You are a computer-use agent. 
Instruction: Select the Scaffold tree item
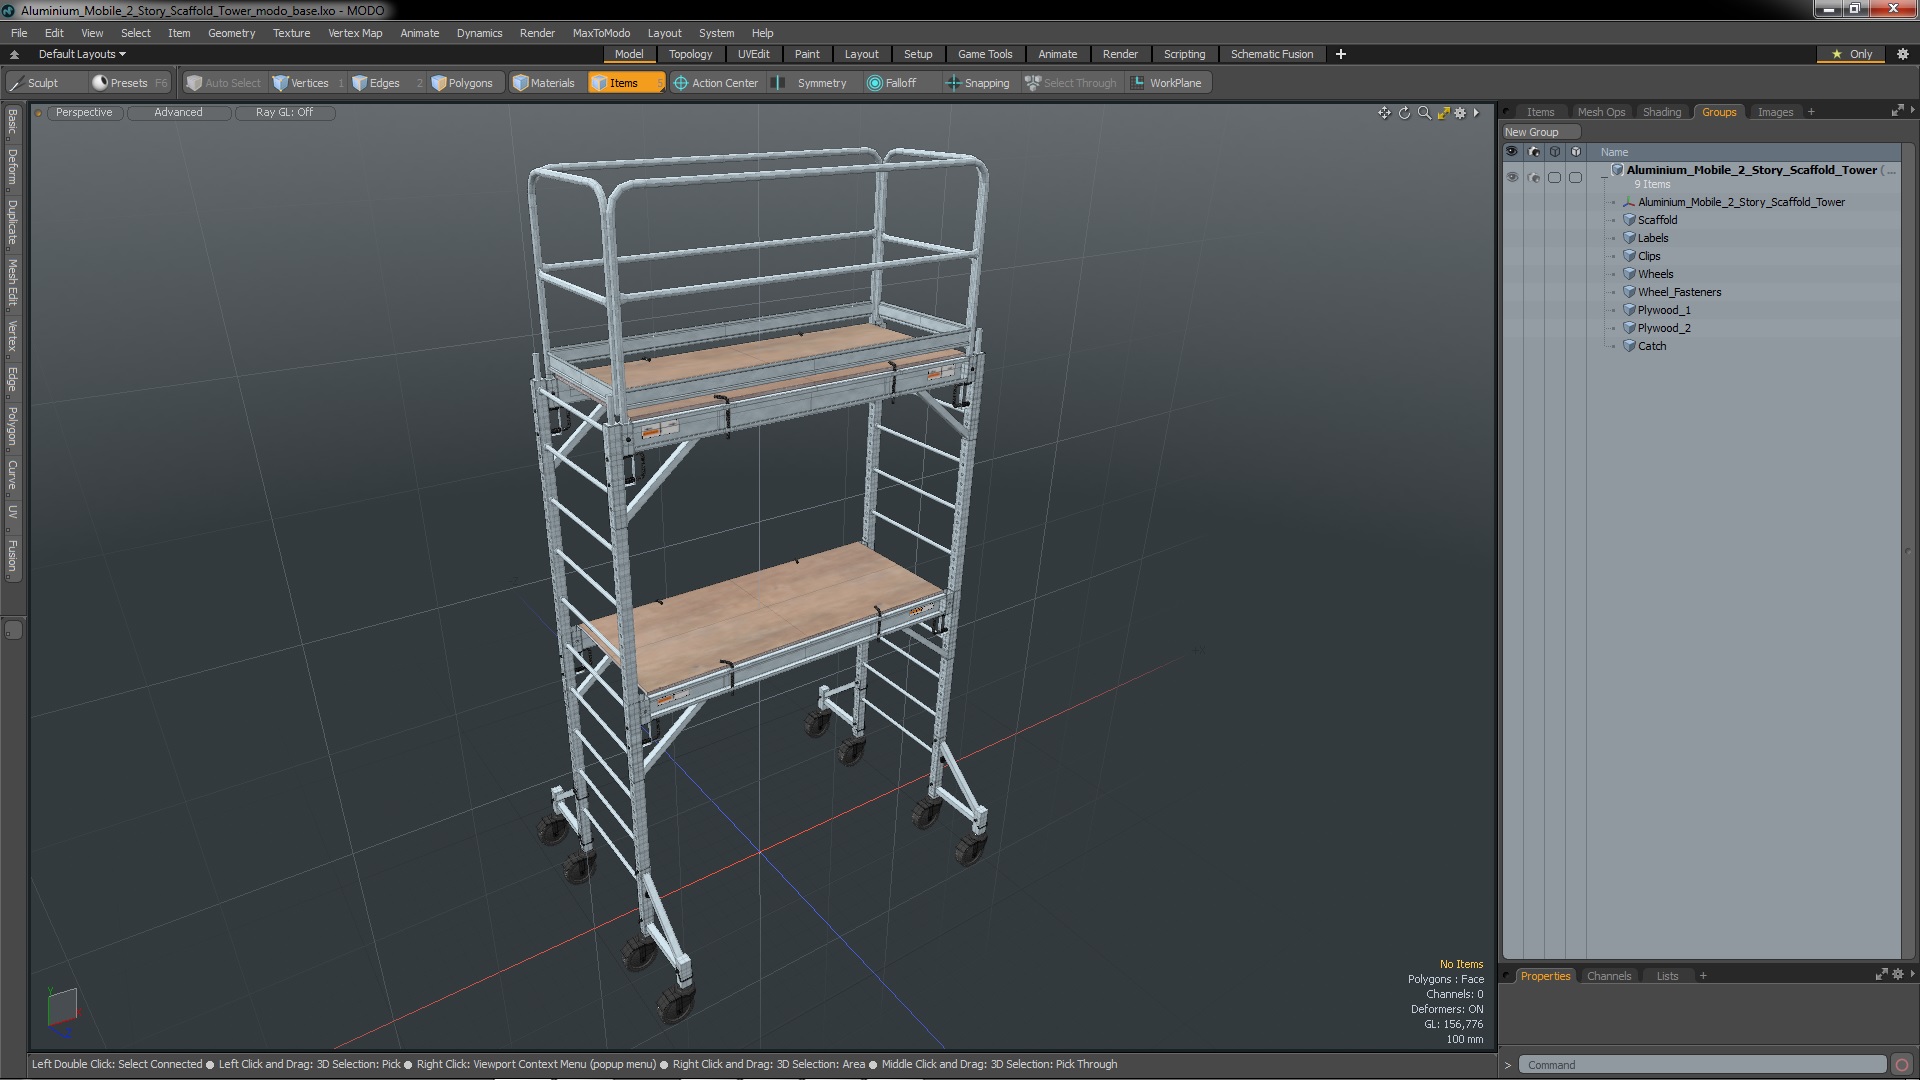tap(1658, 219)
